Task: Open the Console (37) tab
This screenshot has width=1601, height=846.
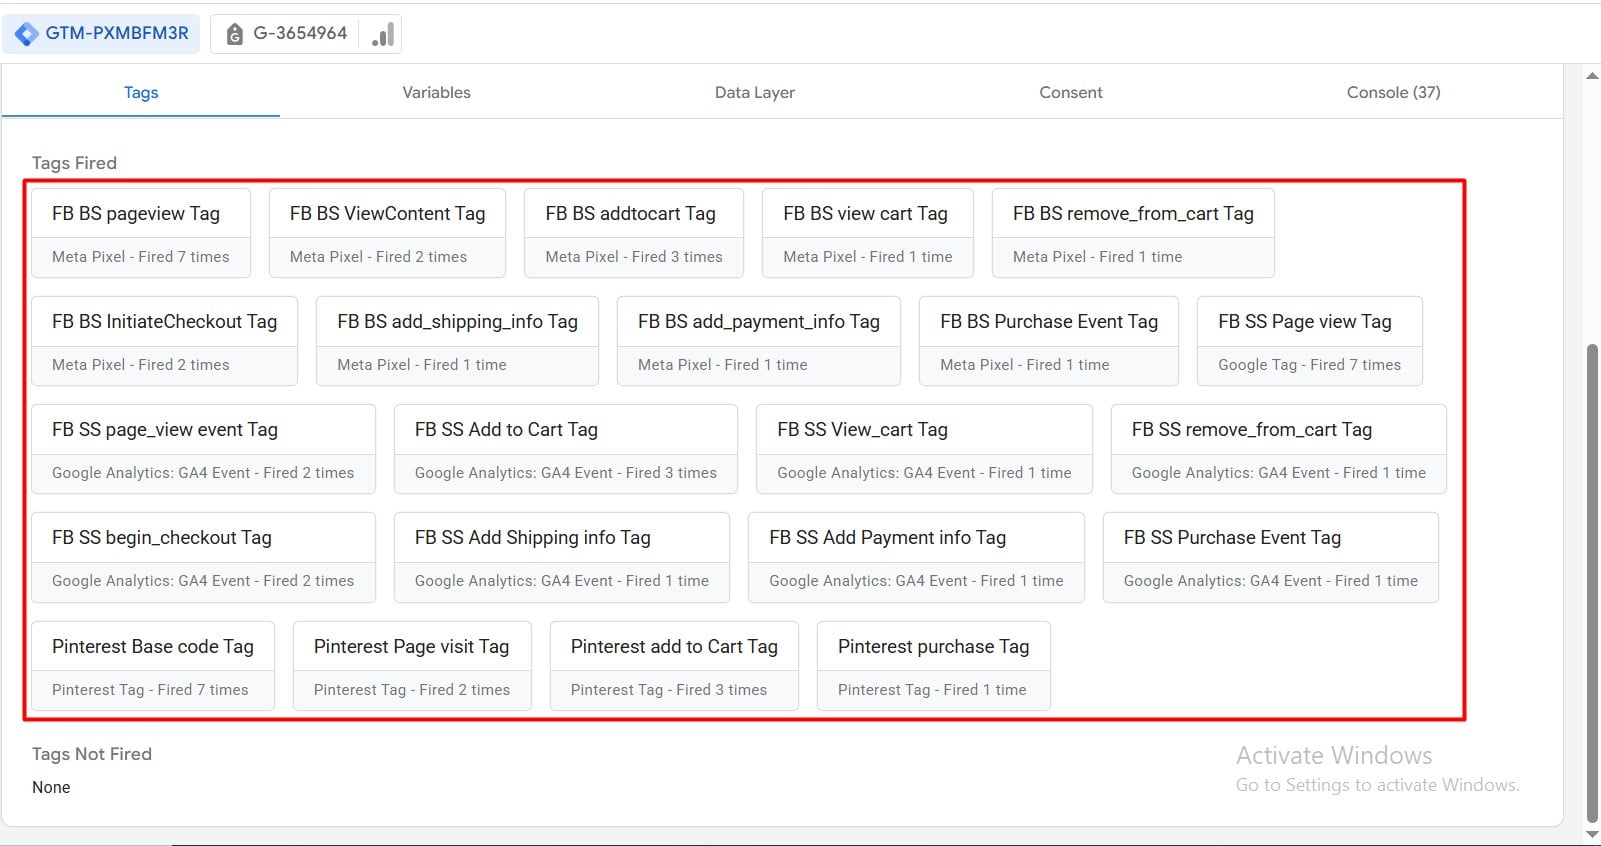Action: 1393,92
